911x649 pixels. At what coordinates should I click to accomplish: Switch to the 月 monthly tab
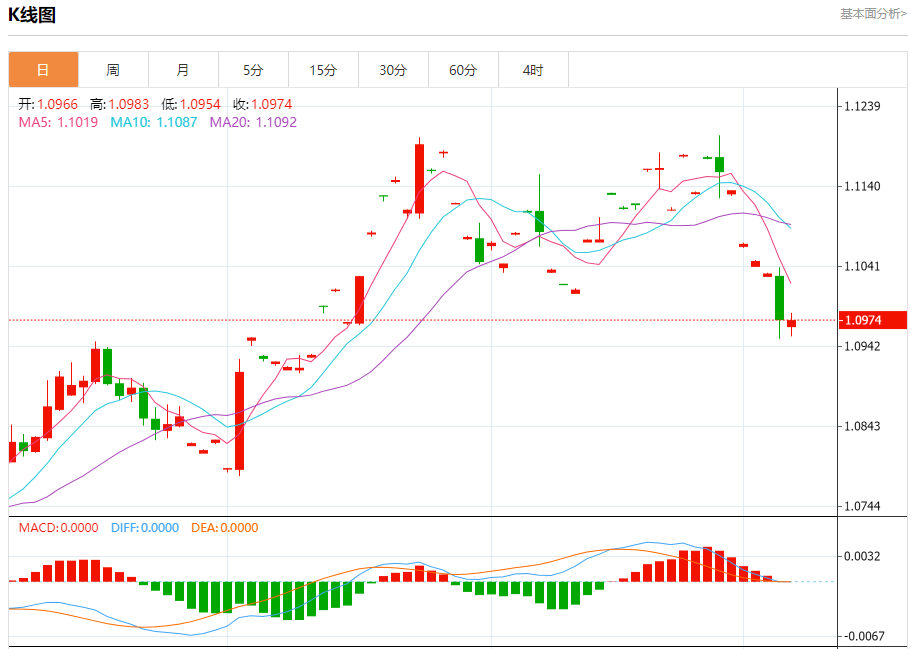[x=183, y=70]
